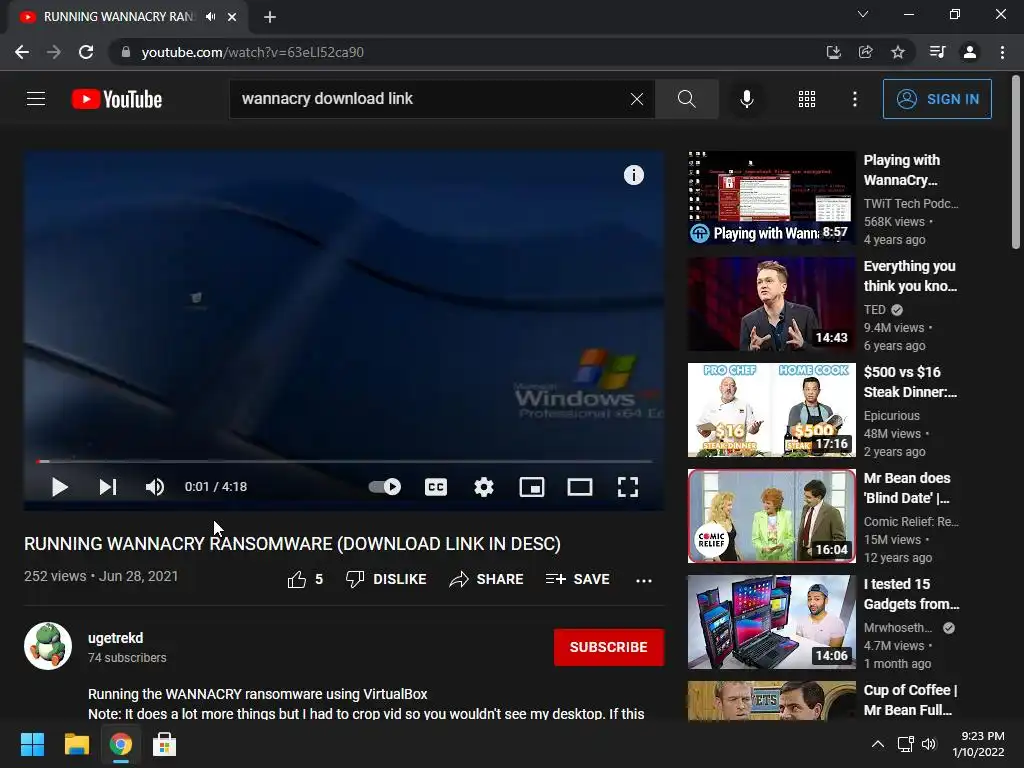Image resolution: width=1024 pixels, height=768 pixels.
Task: Close the RUNNING WANNACRY tab
Action: click(232, 17)
